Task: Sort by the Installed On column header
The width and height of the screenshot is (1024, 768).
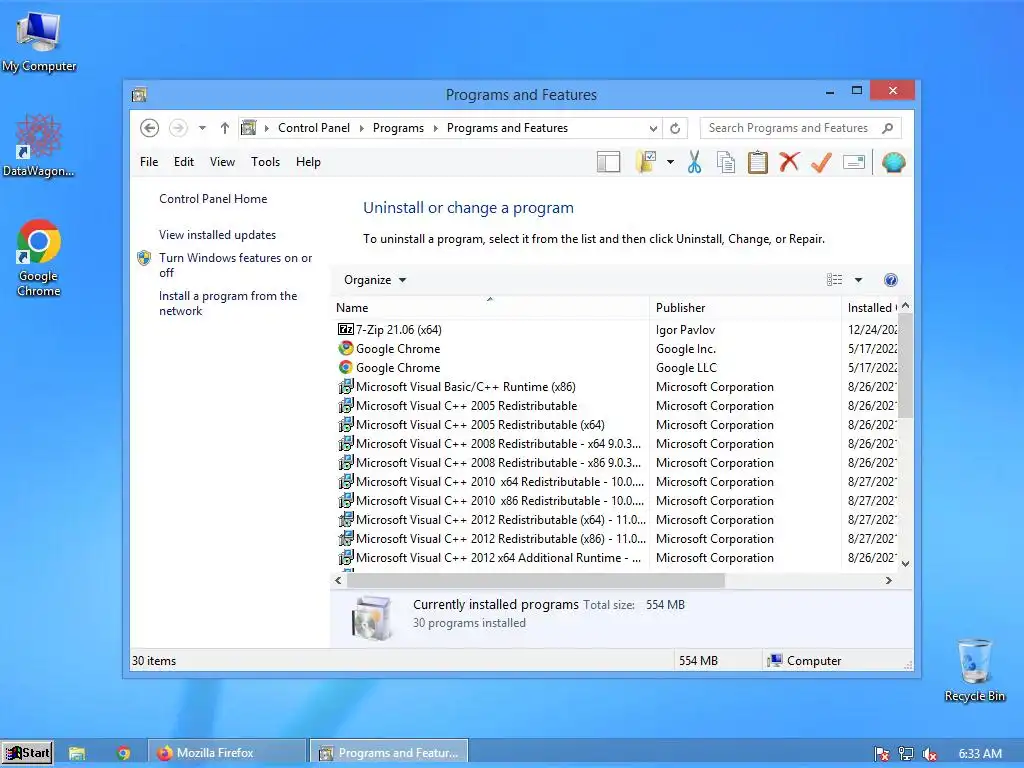Action: click(x=871, y=308)
